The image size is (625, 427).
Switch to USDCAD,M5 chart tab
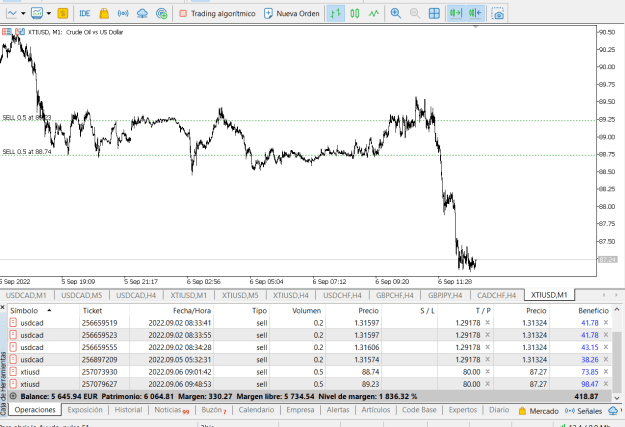coord(81,295)
